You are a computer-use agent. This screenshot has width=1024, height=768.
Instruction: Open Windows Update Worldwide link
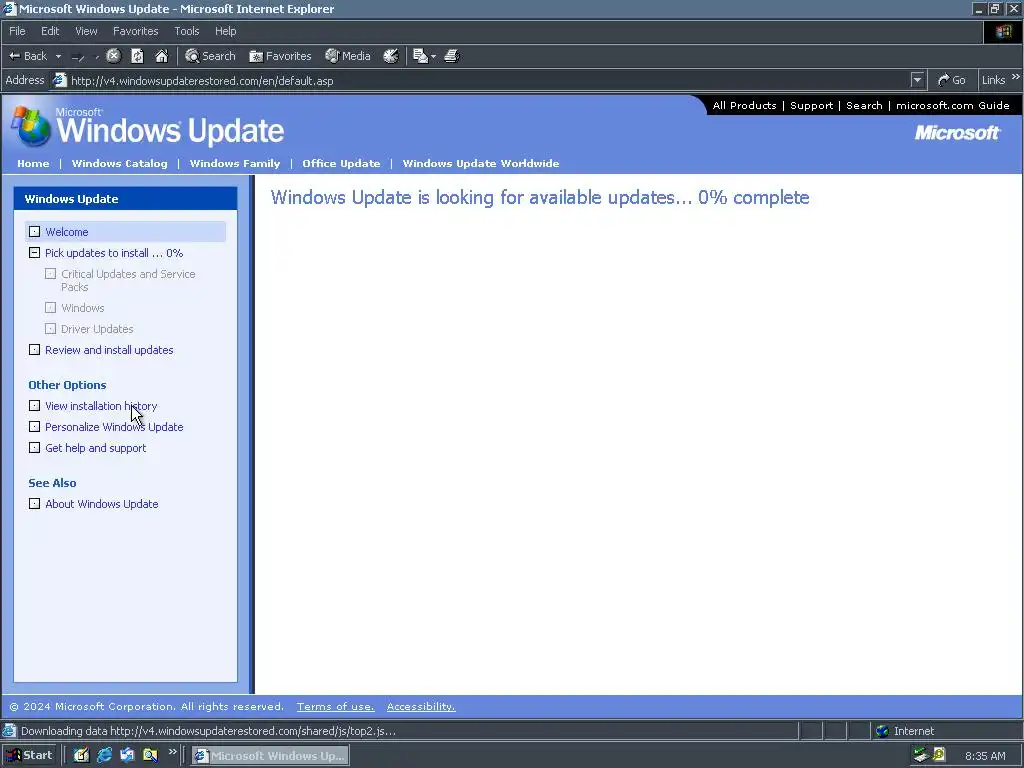(481, 163)
